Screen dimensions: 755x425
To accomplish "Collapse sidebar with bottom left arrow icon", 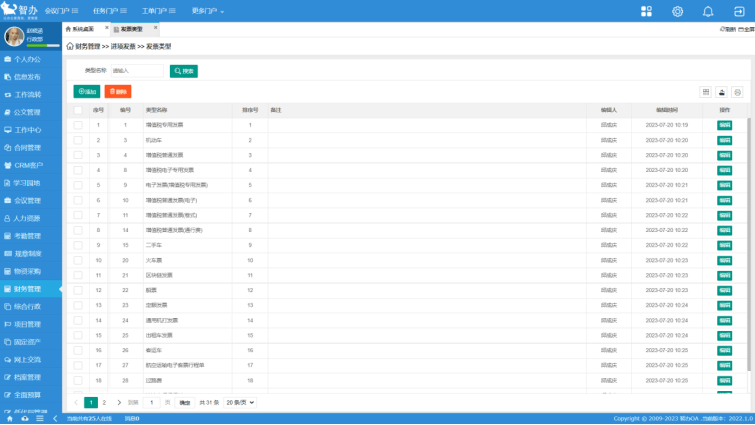I will tap(53, 419).
